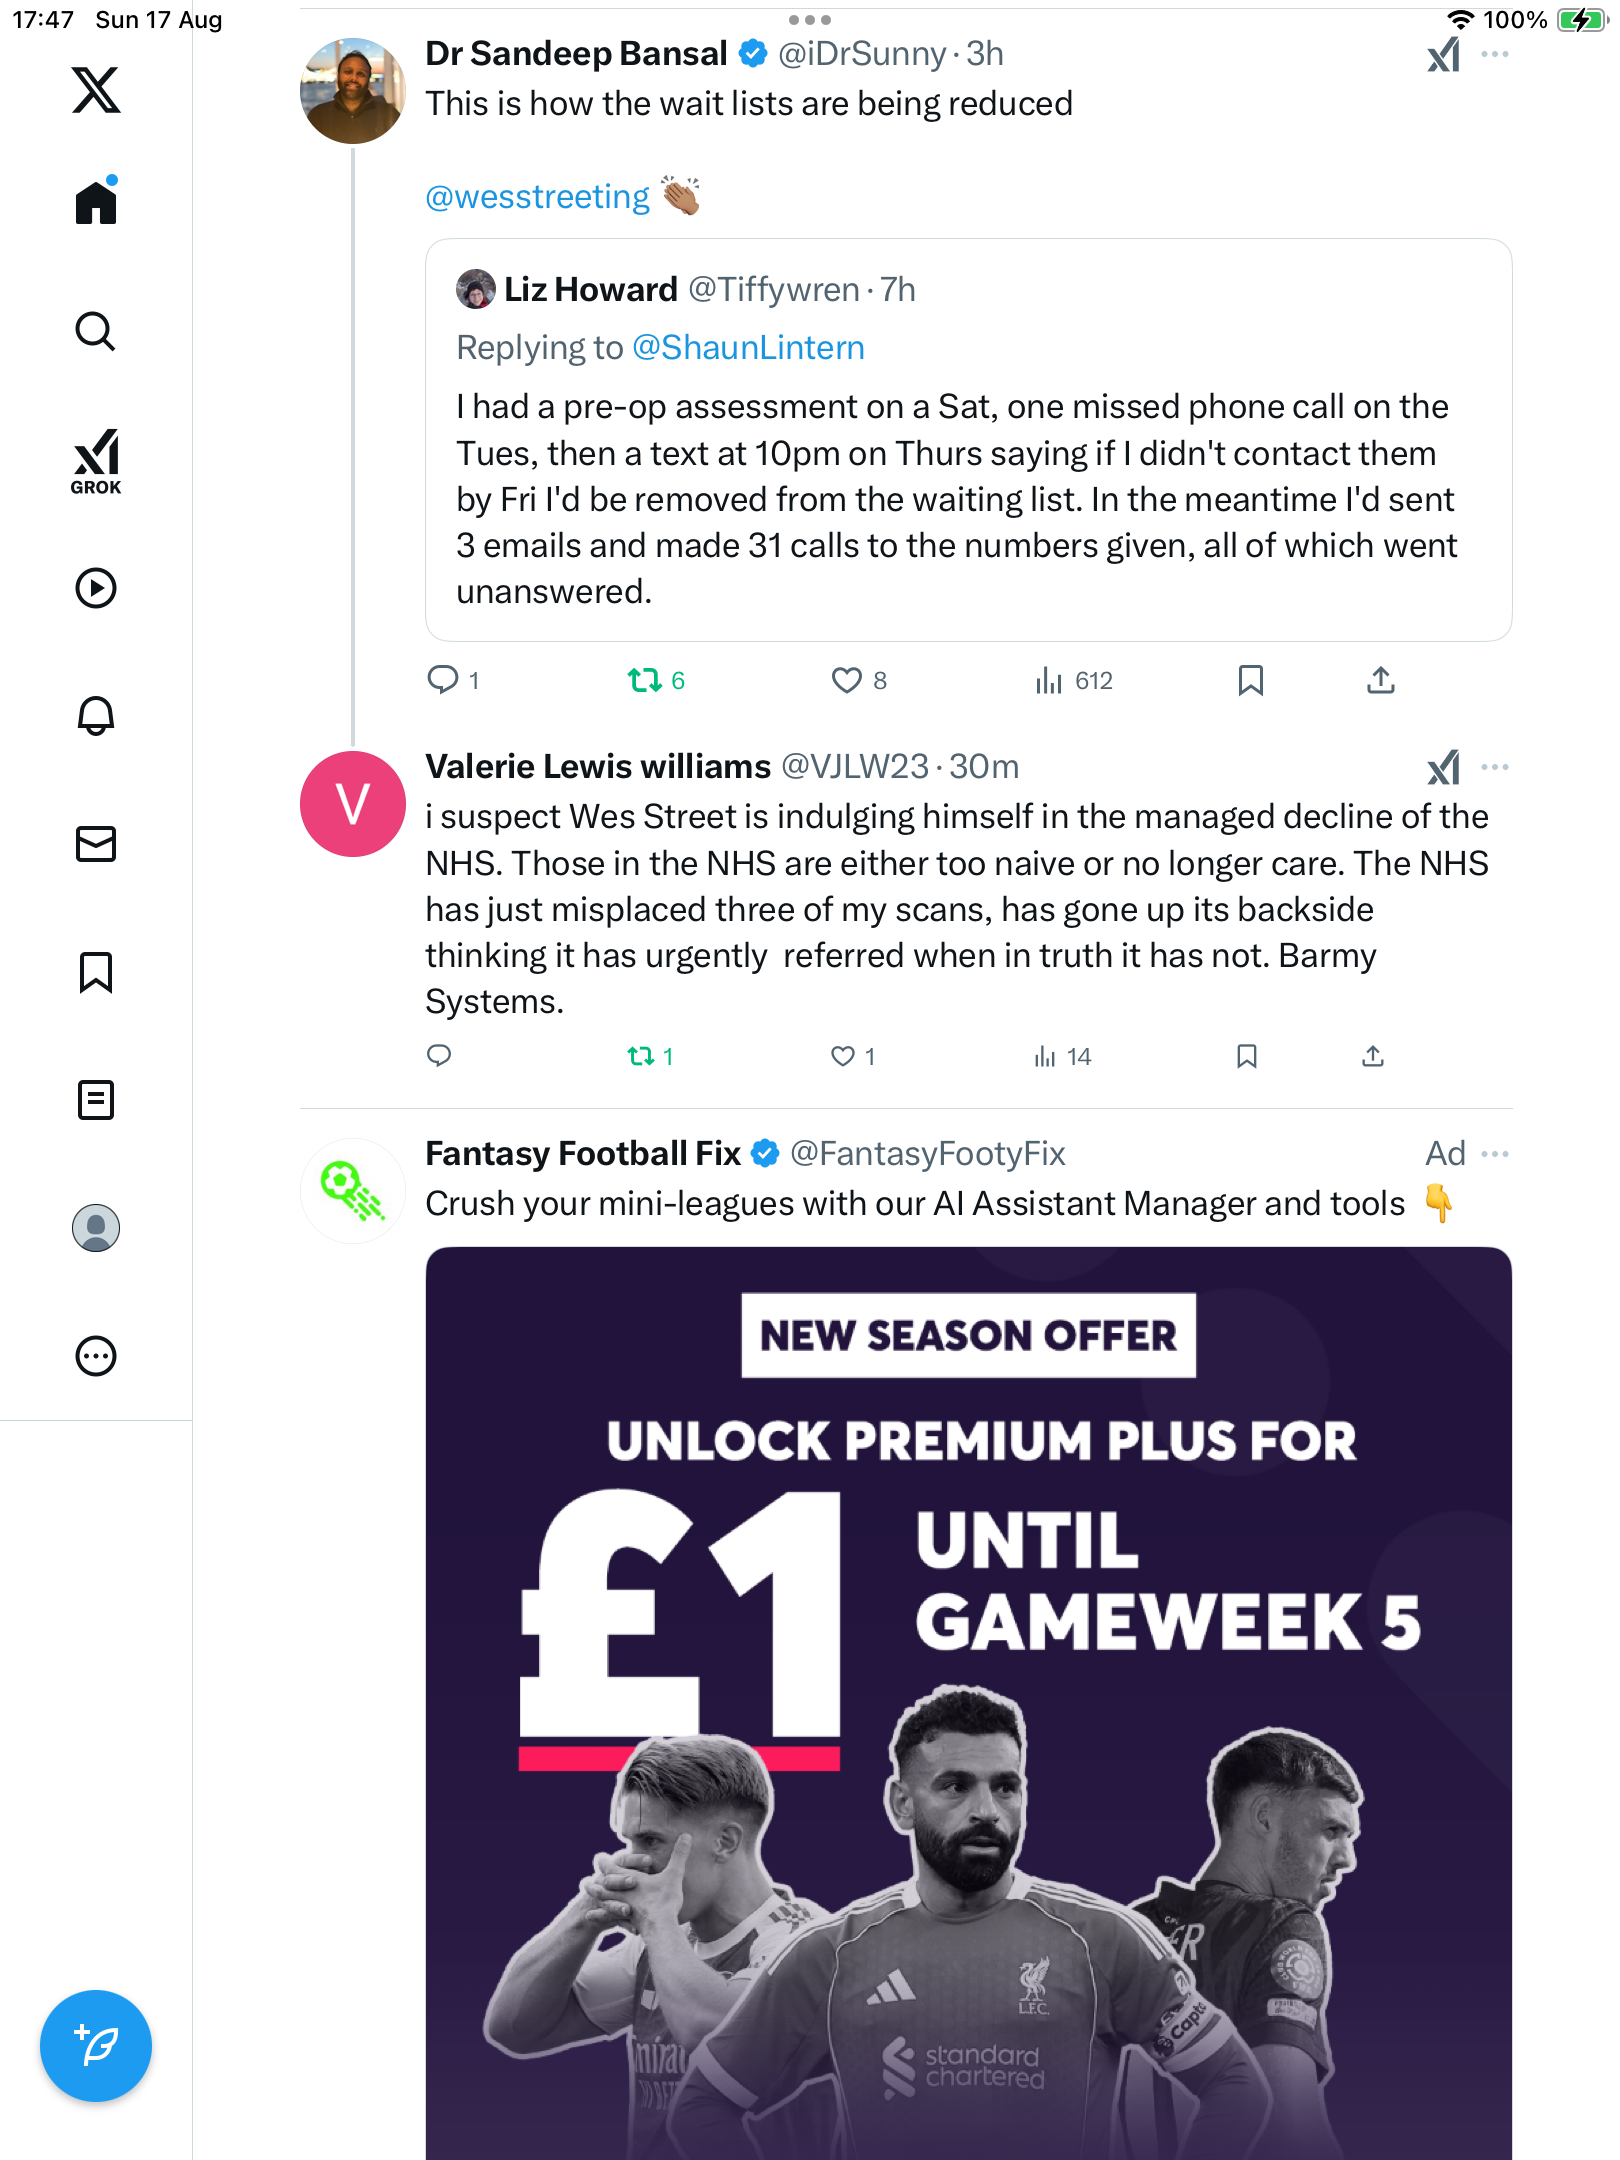Open the @ShaunLintern profile link
This screenshot has height=2160, width=1620.
tap(748, 348)
